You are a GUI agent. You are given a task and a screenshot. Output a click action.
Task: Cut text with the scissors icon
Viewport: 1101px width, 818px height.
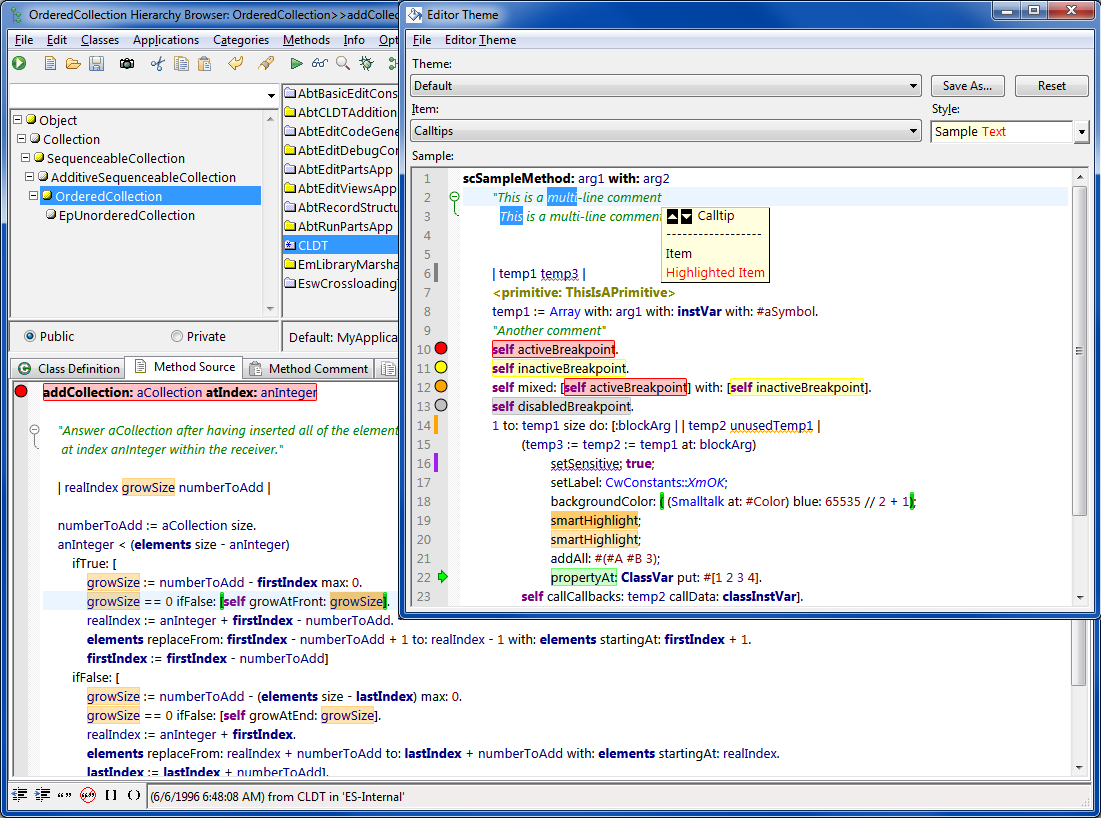(x=158, y=63)
